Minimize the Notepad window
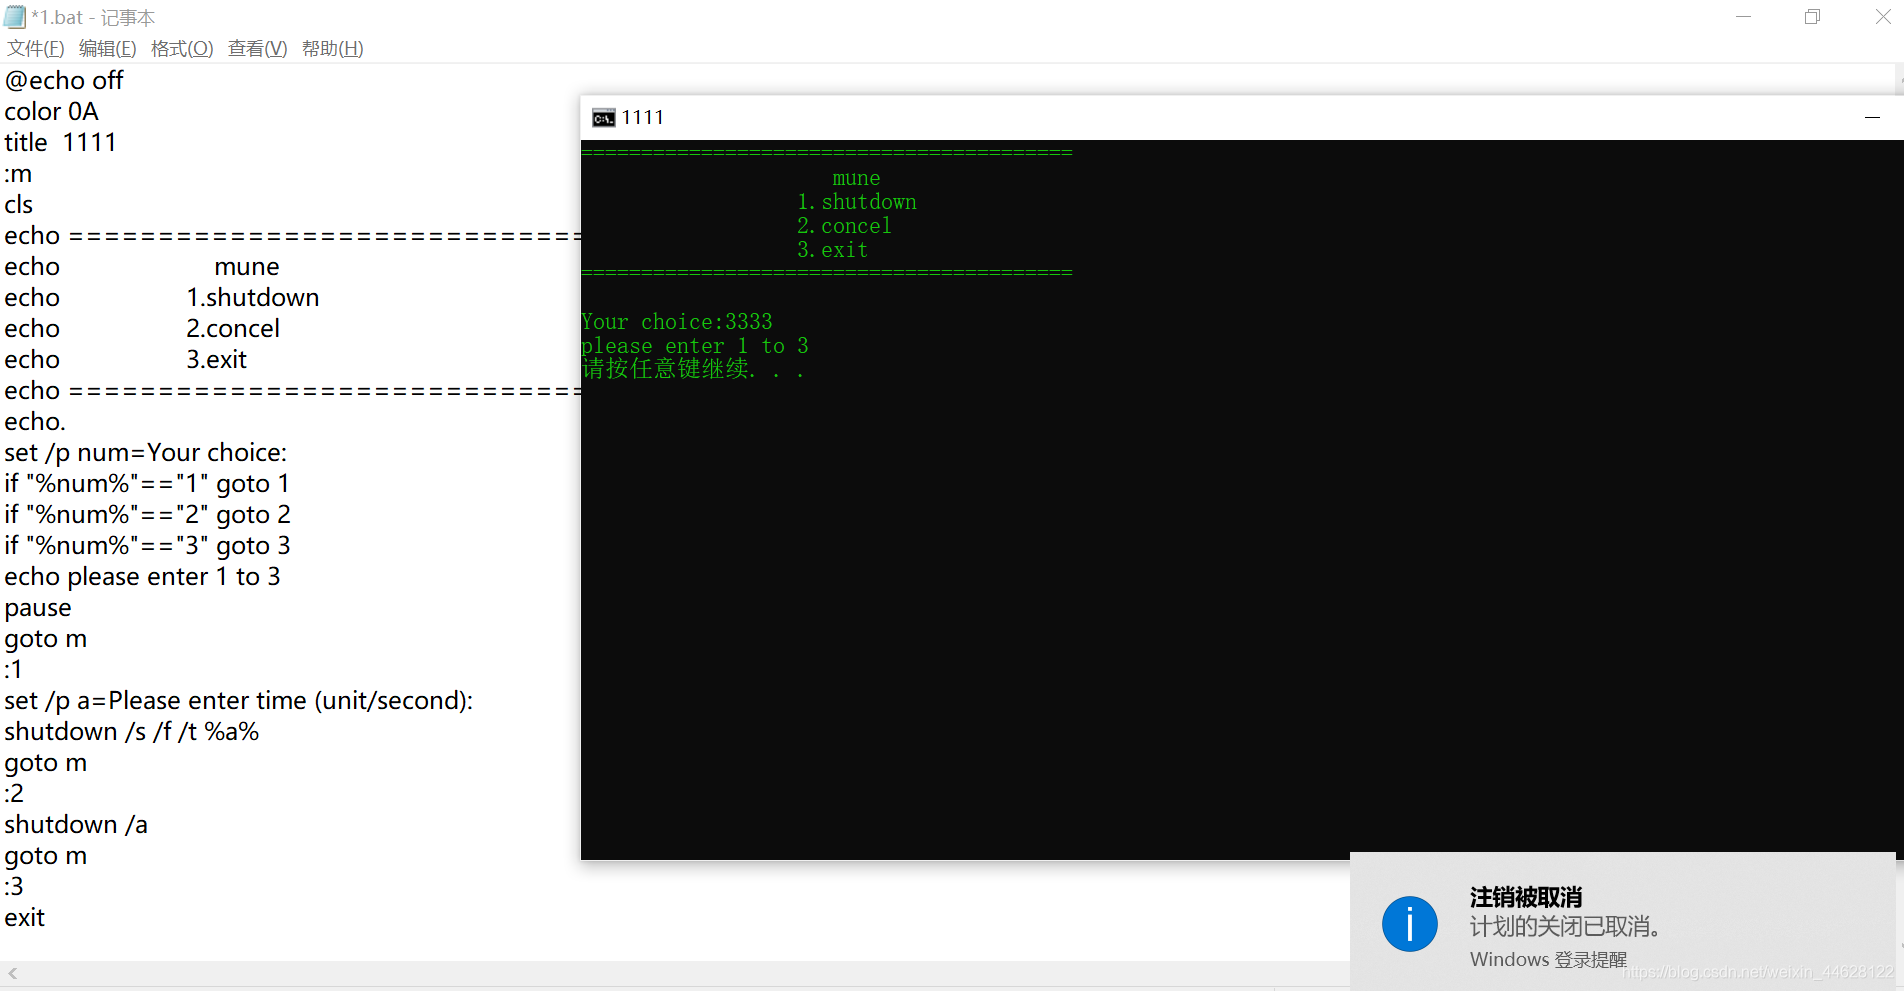The height and width of the screenshot is (991, 1904). coord(1743,17)
